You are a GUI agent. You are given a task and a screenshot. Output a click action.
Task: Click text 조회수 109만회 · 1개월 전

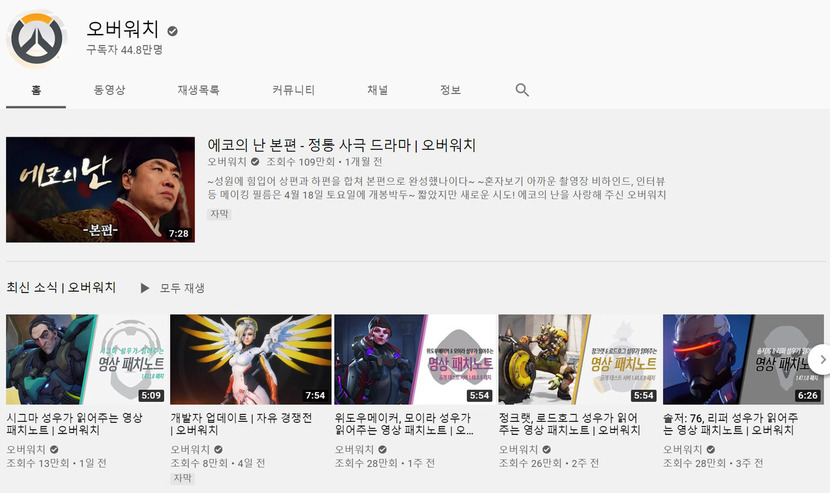tap(324, 162)
